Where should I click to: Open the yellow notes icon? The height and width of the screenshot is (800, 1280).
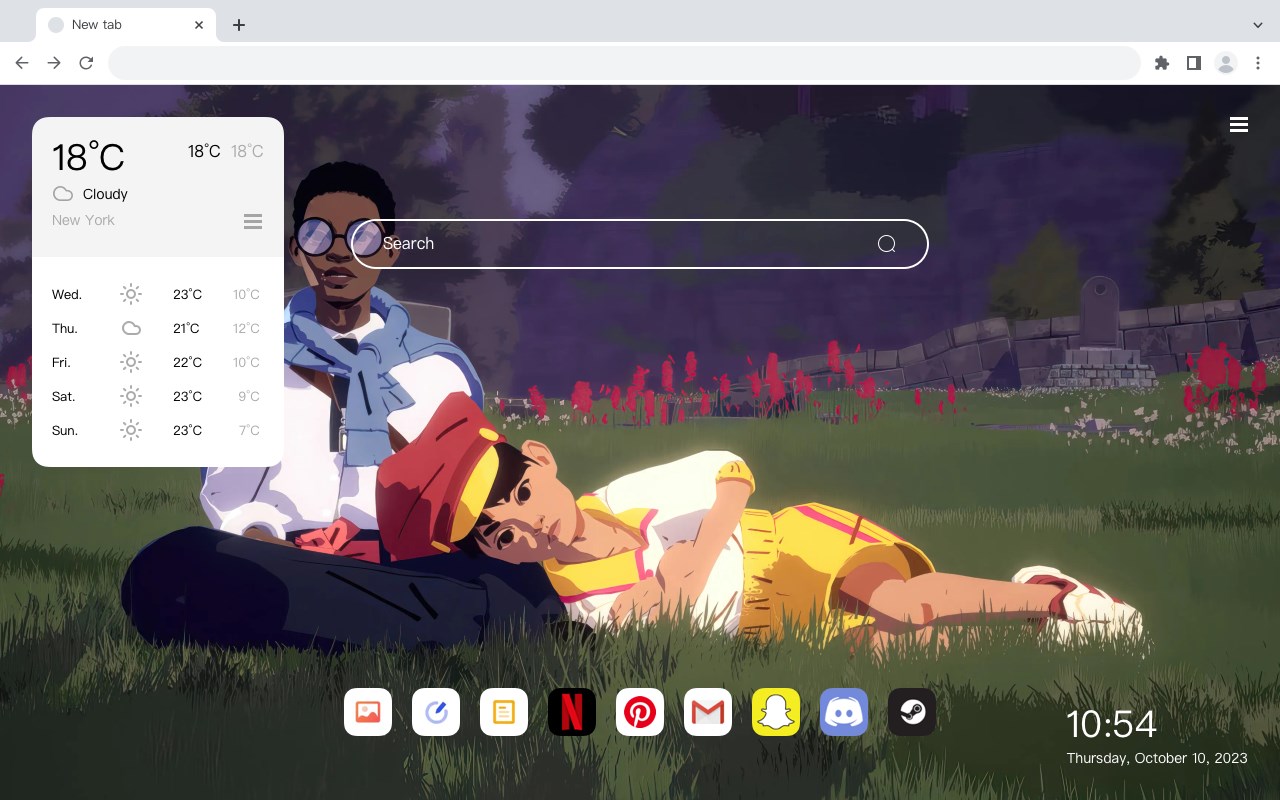click(x=504, y=712)
